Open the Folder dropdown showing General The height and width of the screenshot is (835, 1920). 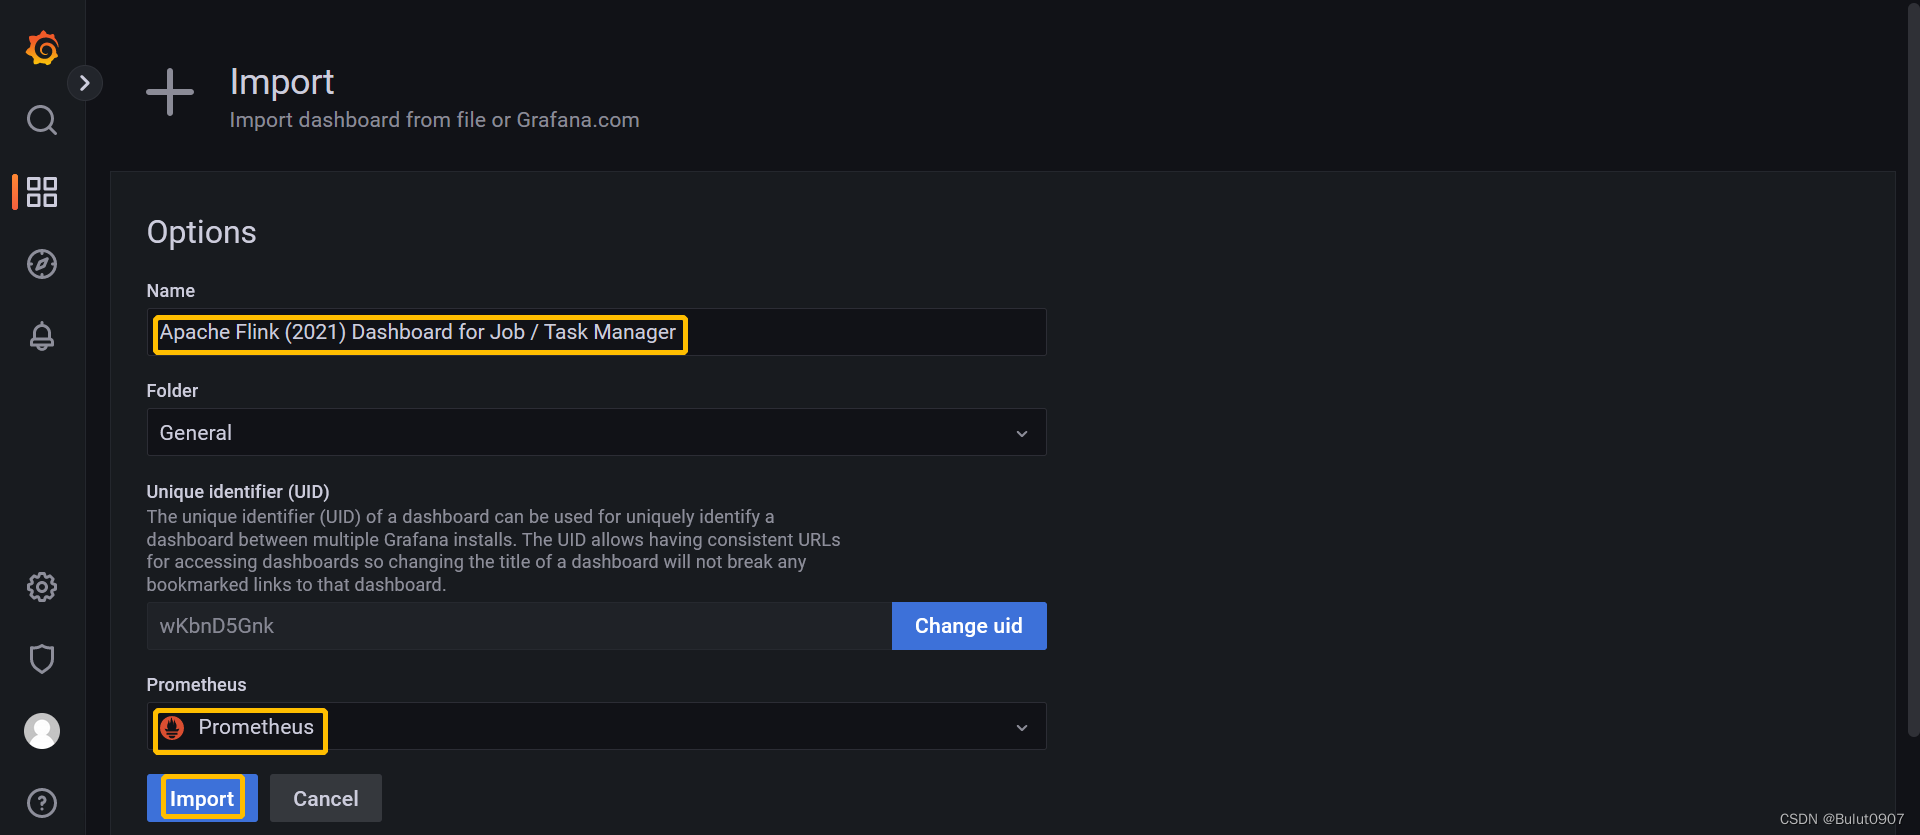(596, 432)
